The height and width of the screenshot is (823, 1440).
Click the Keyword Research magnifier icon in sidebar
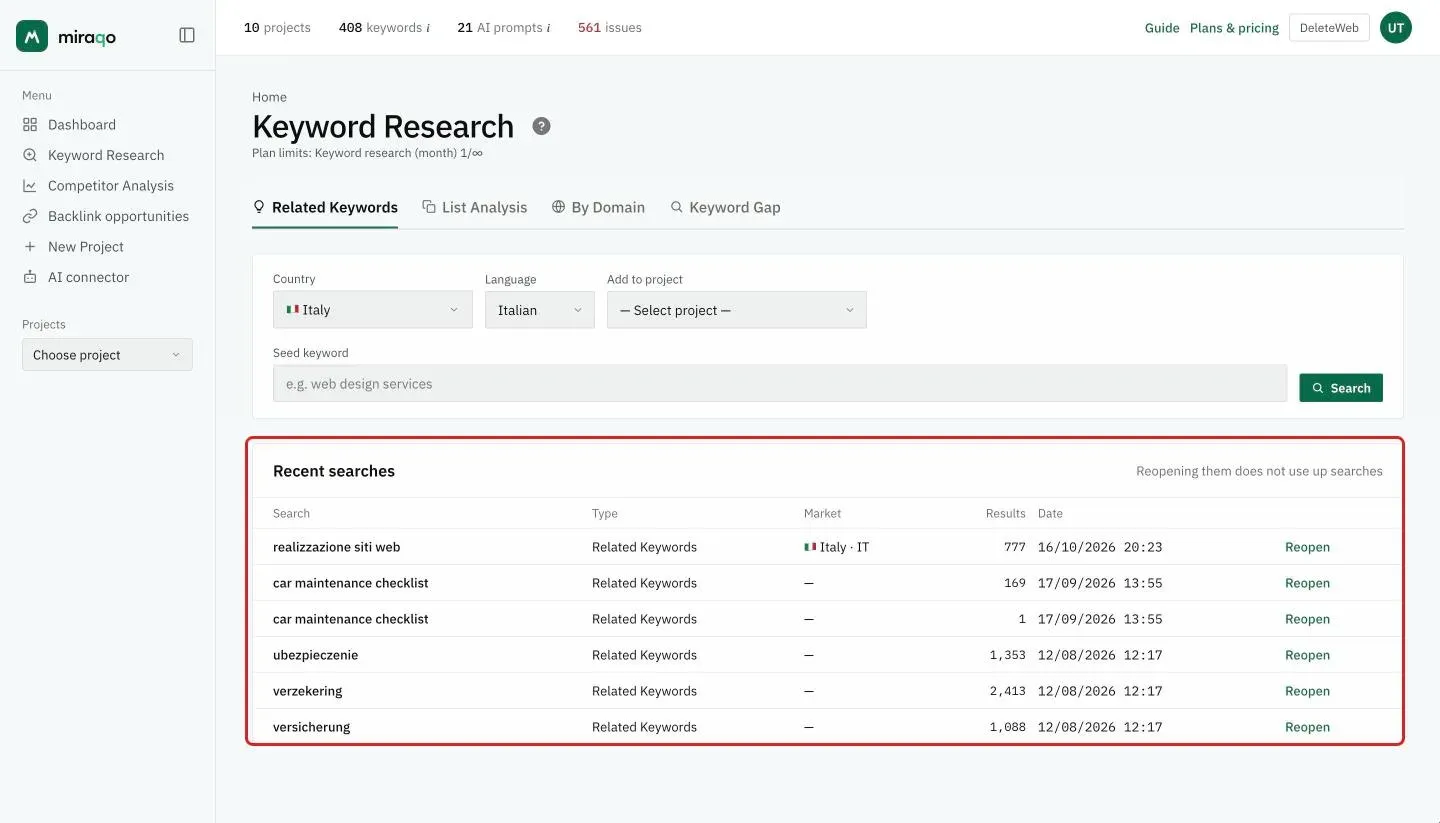(30, 155)
